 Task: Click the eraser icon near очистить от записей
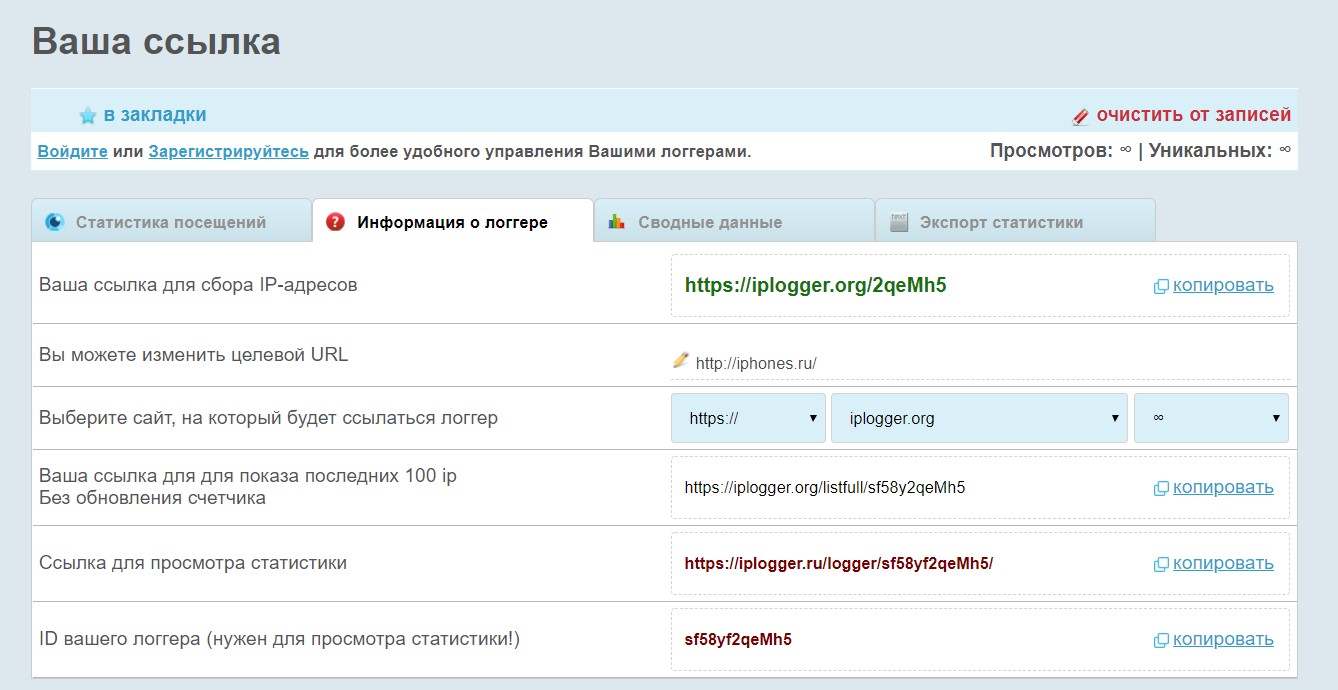(1081, 116)
